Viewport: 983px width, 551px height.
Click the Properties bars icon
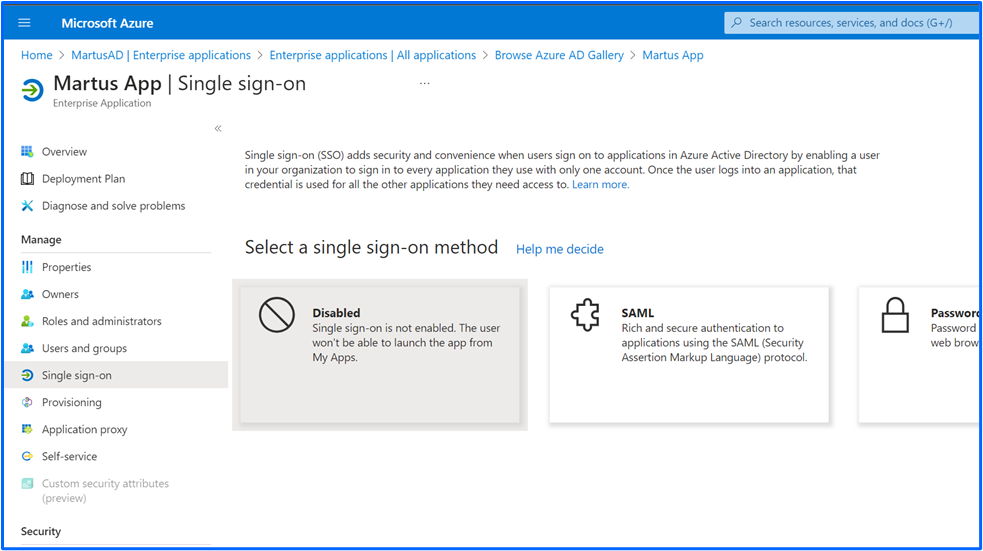(x=27, y=267)
